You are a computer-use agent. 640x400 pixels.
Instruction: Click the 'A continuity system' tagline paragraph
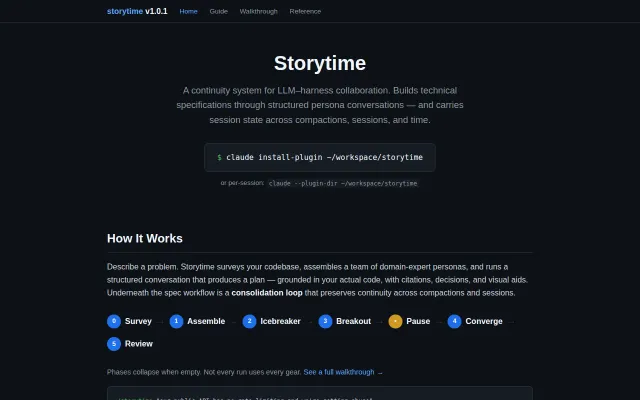[320, 105]
